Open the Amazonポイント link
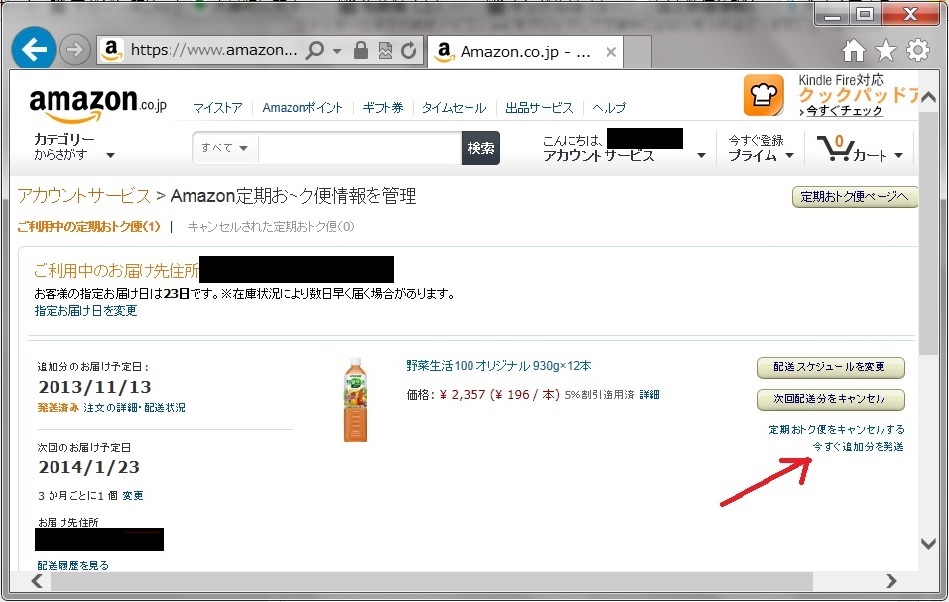Image resolution: width=949 pixels, height=602 pixels. tap(302, 108)
